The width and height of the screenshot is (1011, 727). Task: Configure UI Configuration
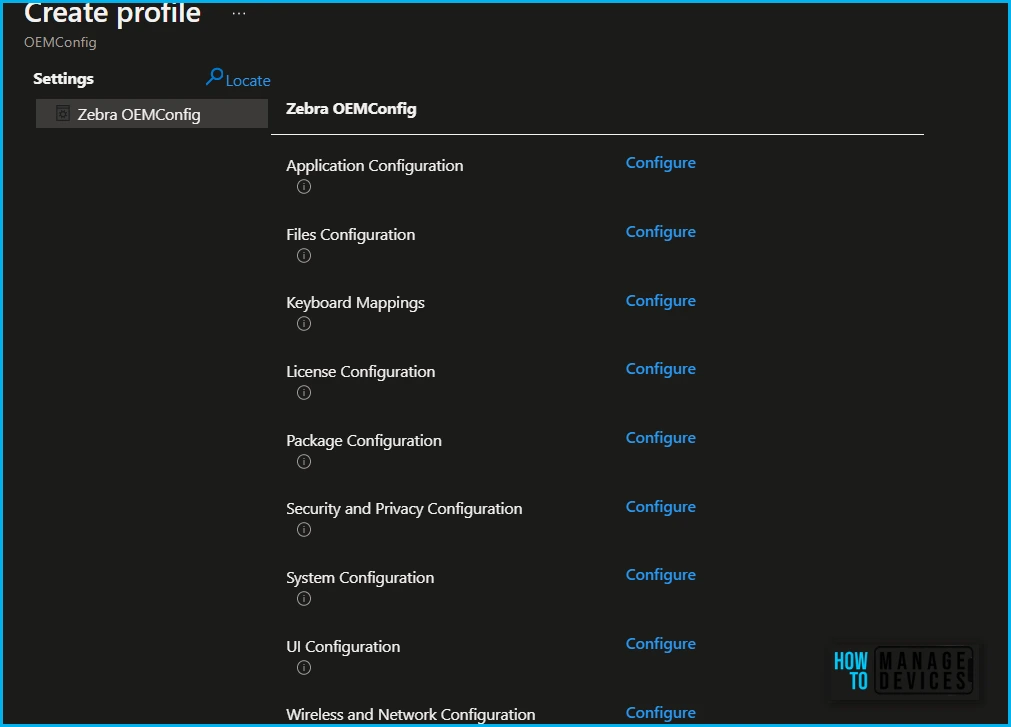point(660,644)
